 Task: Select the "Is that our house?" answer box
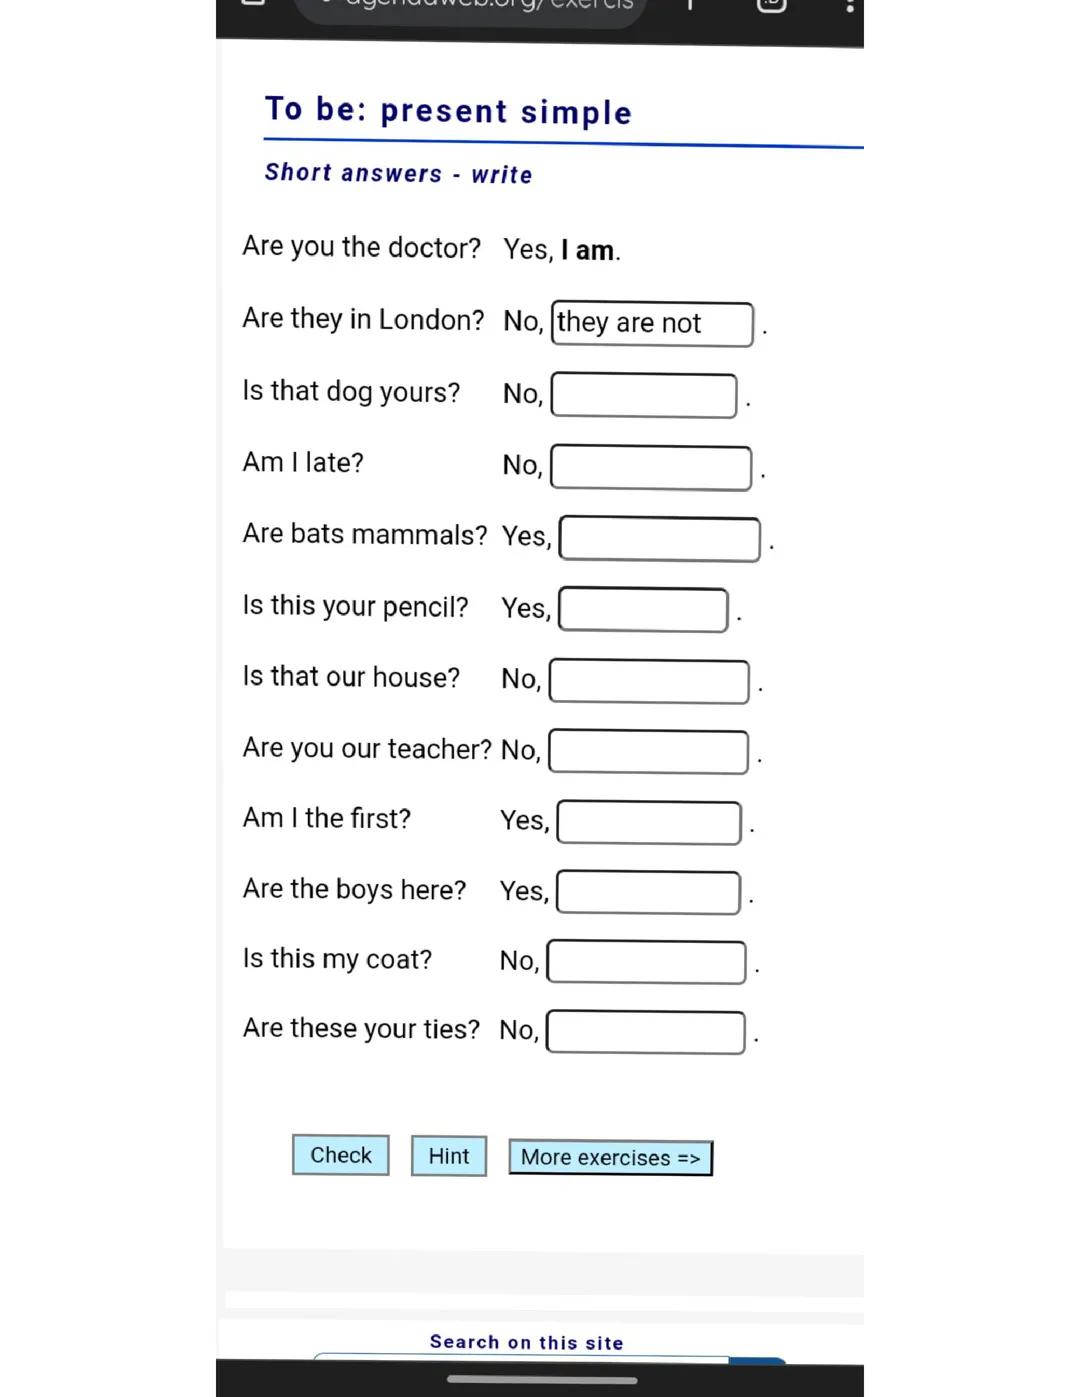point(649,681)
